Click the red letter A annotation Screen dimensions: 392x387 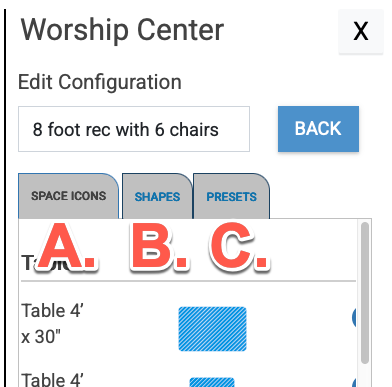(x=67, y=247)
